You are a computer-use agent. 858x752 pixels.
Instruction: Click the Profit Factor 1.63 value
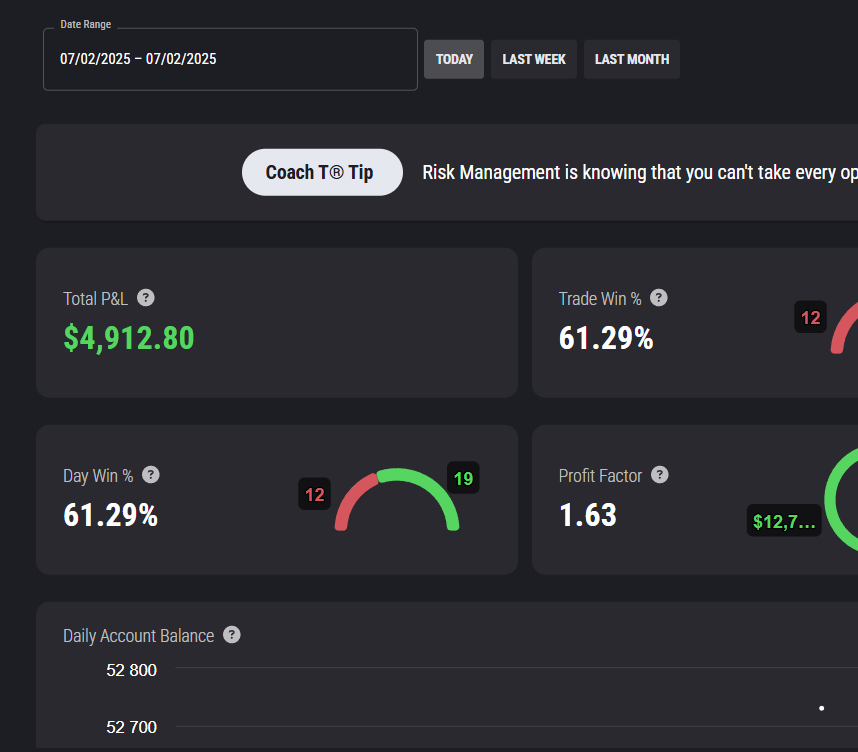click(x=588, y=515)
